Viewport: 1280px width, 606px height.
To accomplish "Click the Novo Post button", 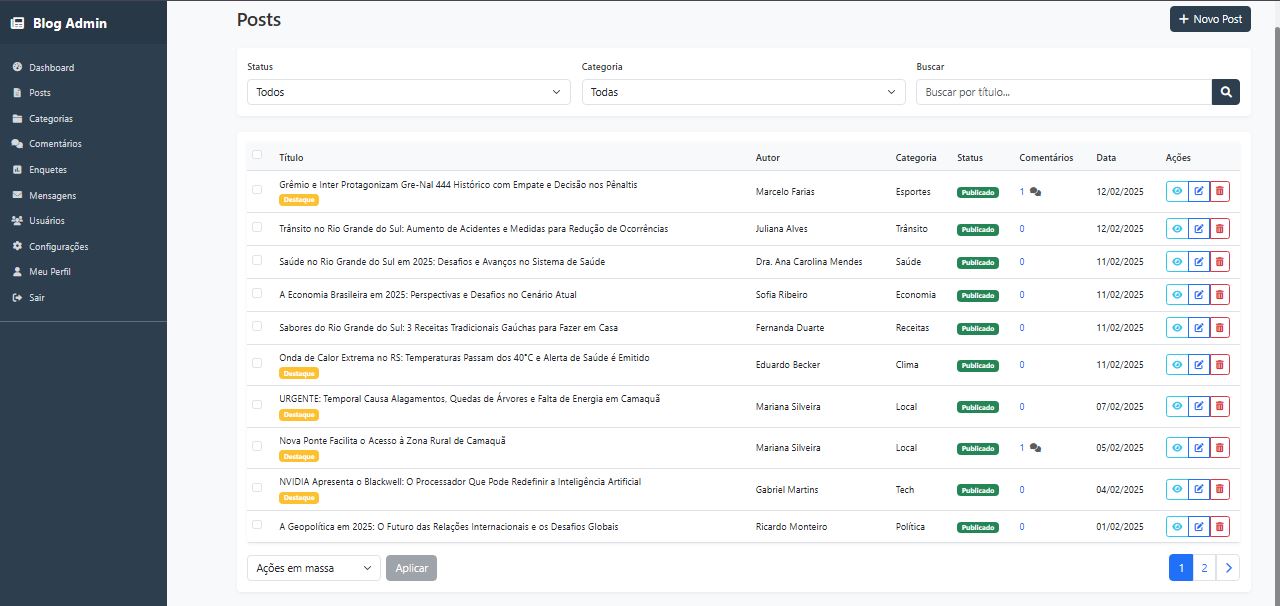I will 1210,19.
